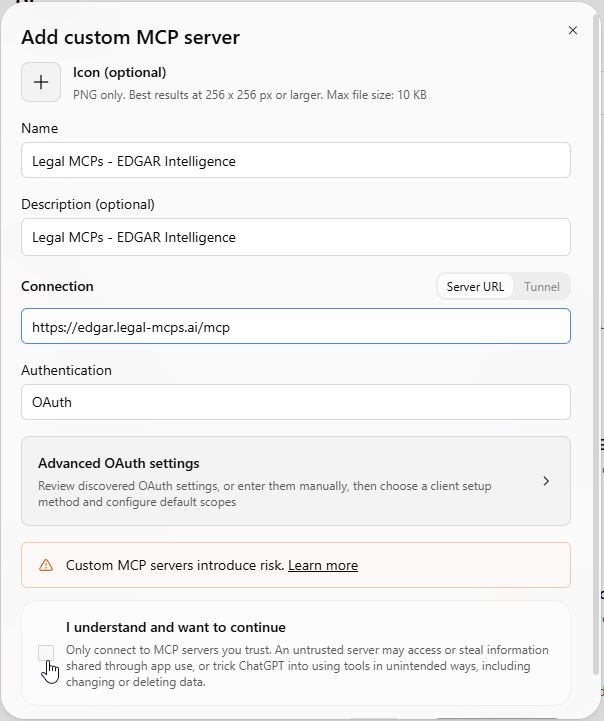The height and width of the screenshot is (721, 604).
Task: Click the Connection section label
Action: coord(57,286)
